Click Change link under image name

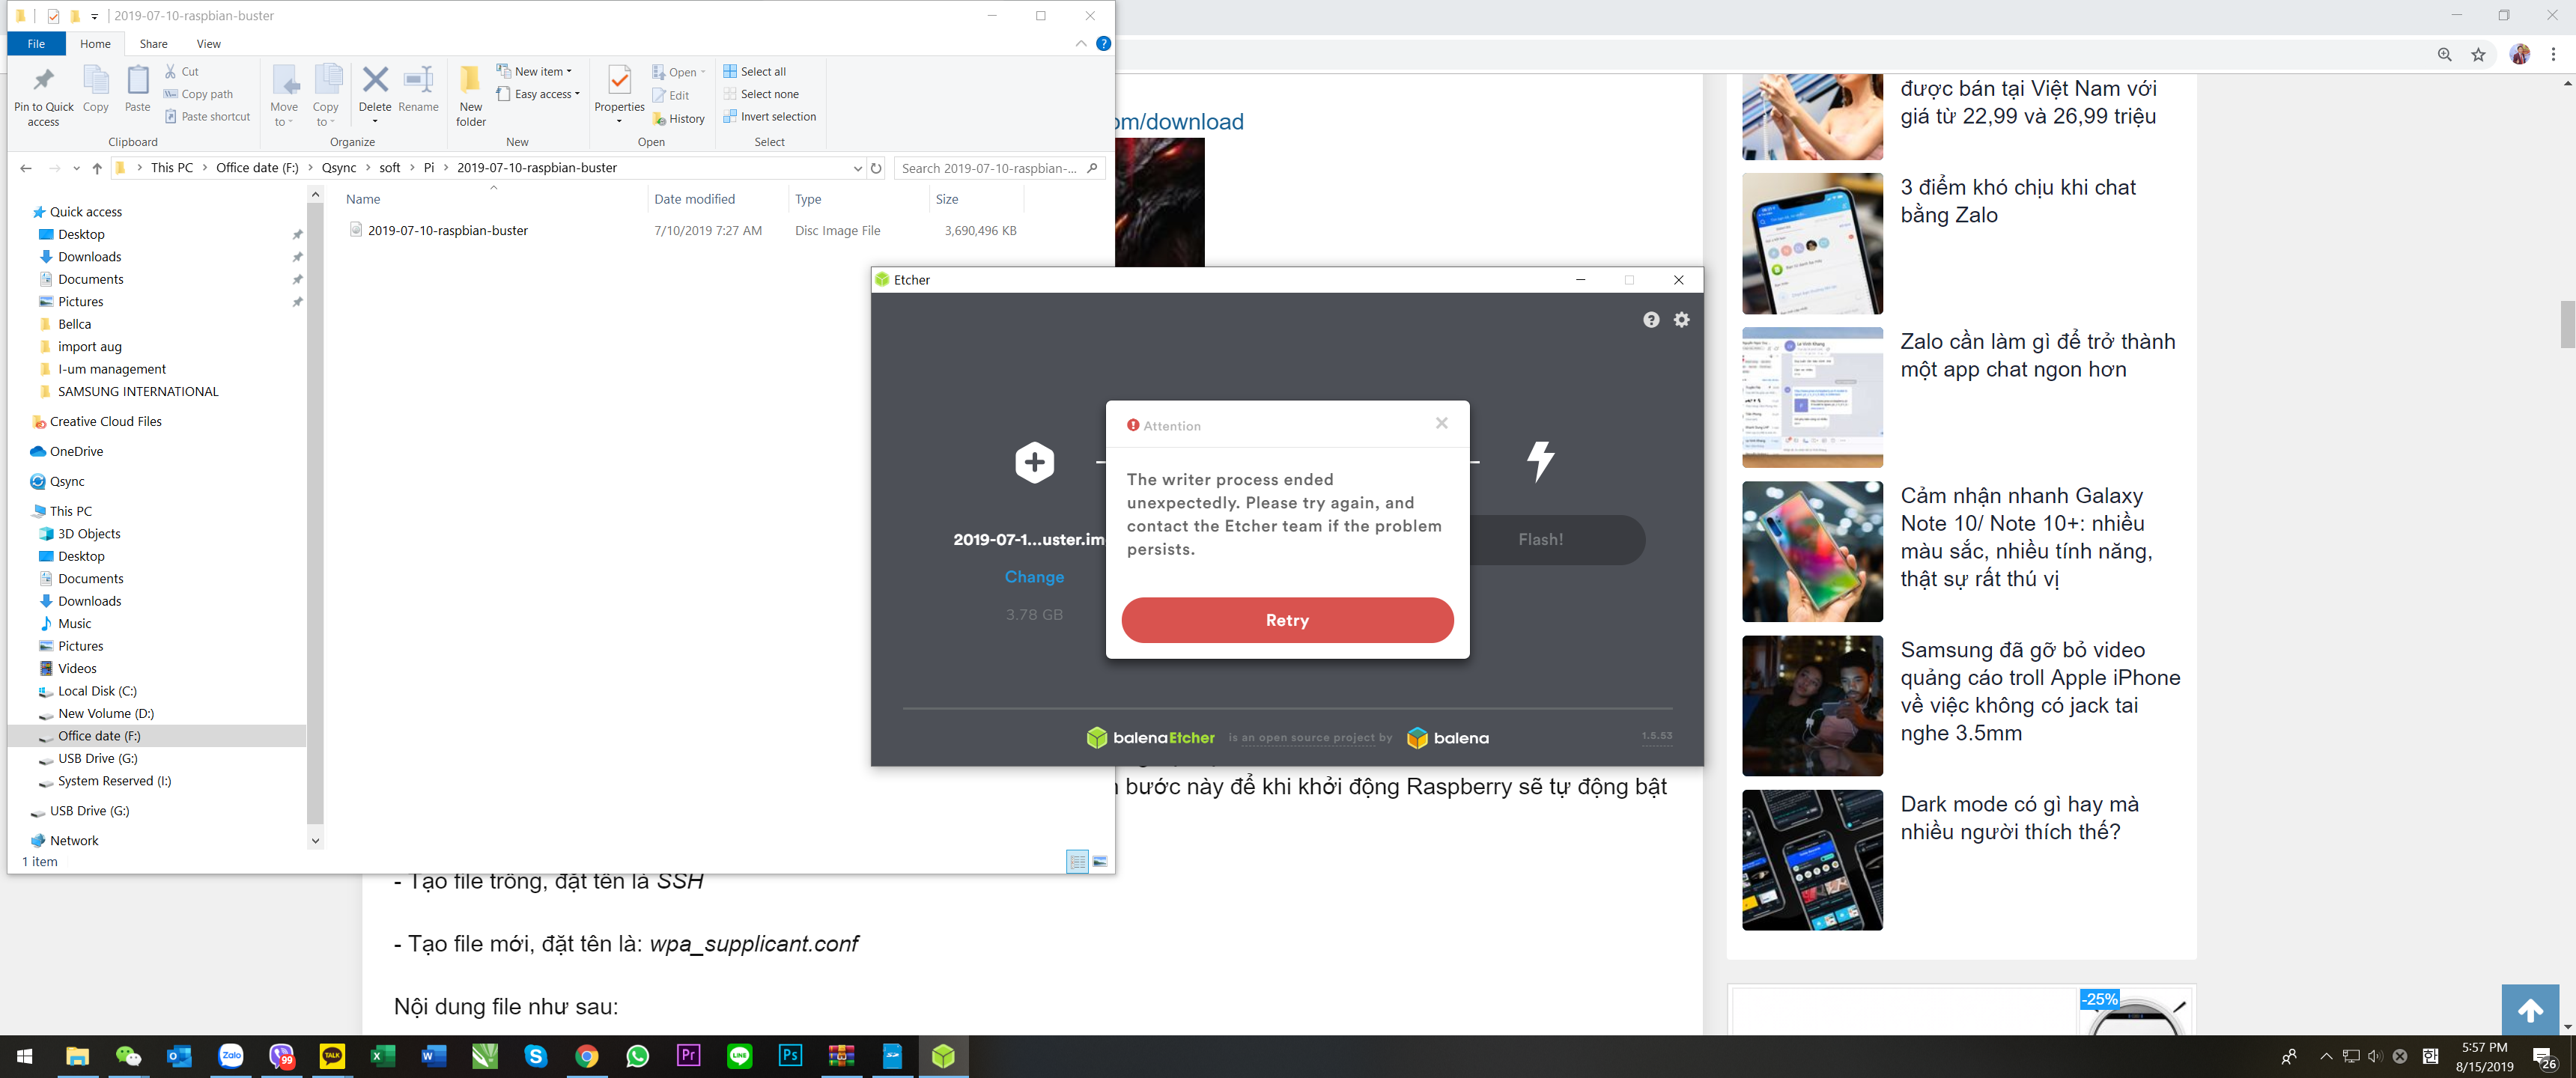(x=1034, y=577)
